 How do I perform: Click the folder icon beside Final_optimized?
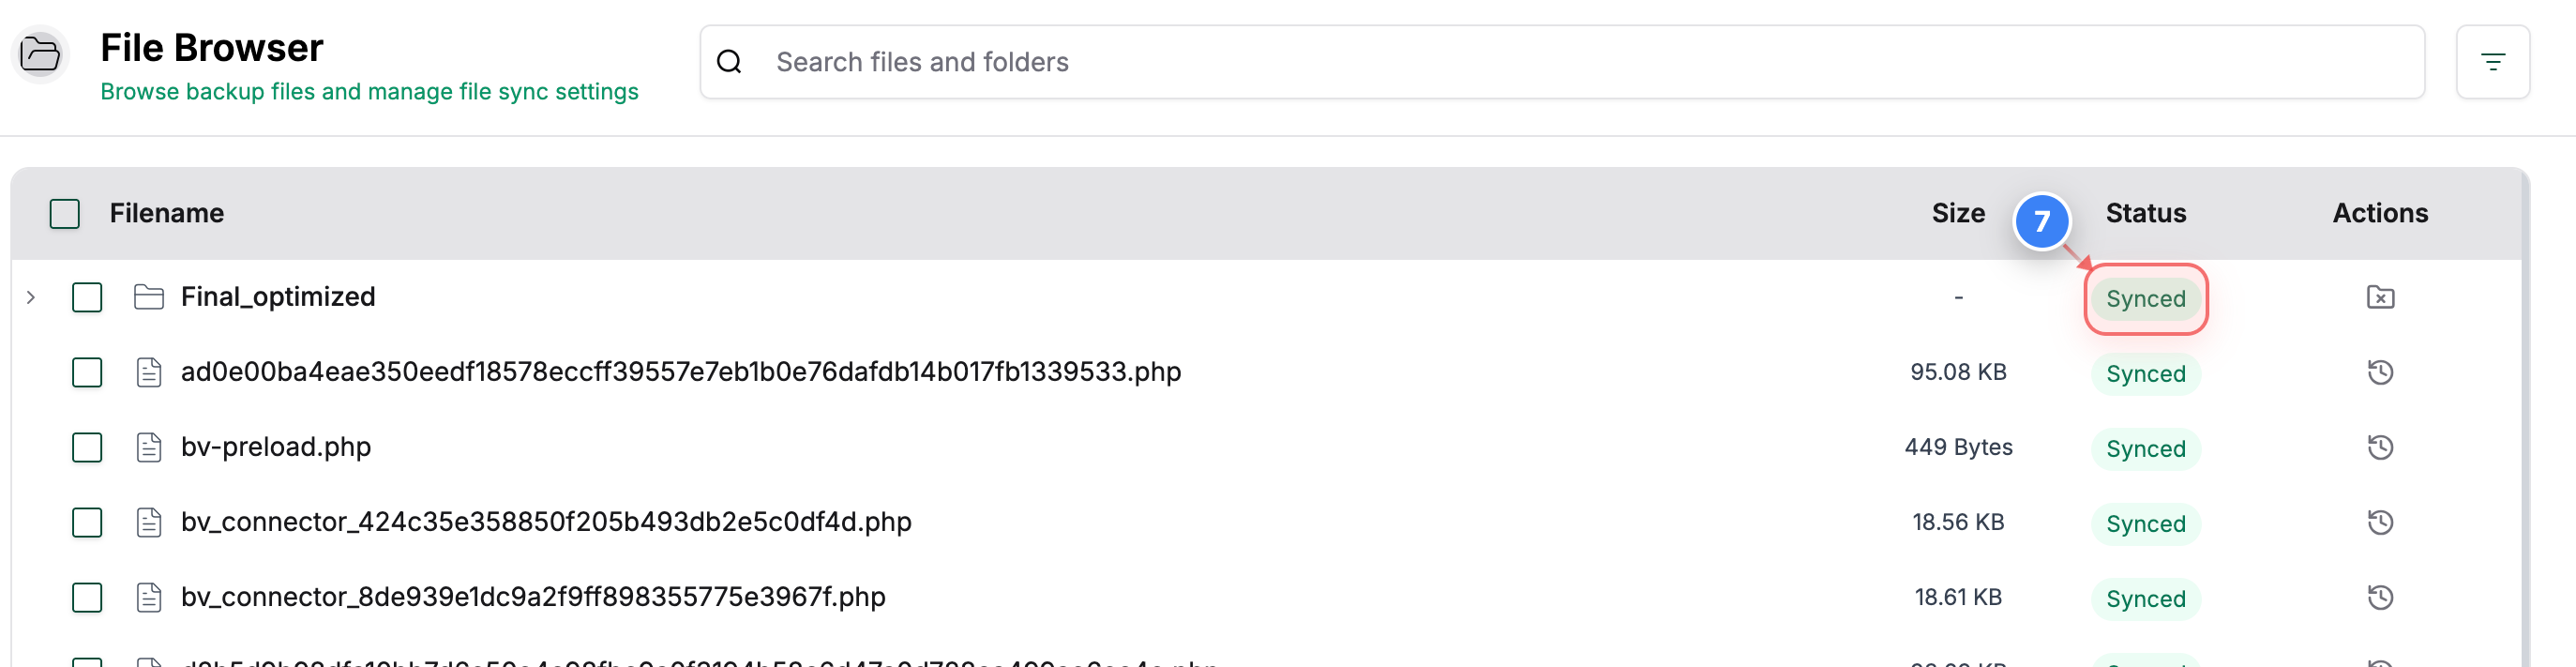(148, 296)
